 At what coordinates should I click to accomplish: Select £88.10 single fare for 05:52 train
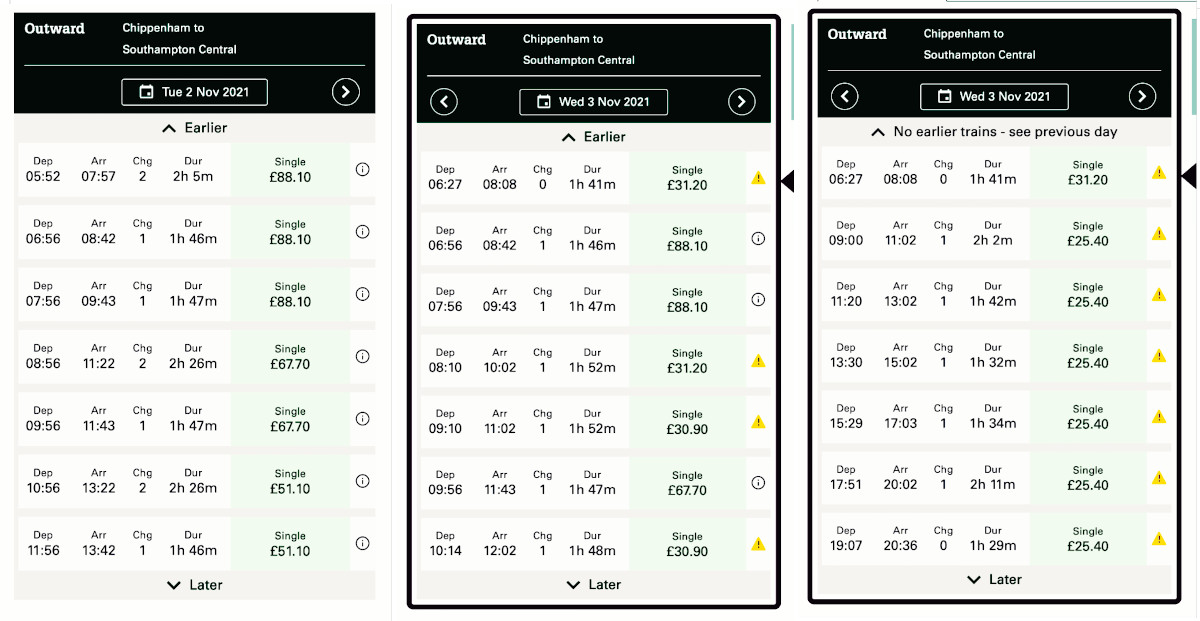290,170
